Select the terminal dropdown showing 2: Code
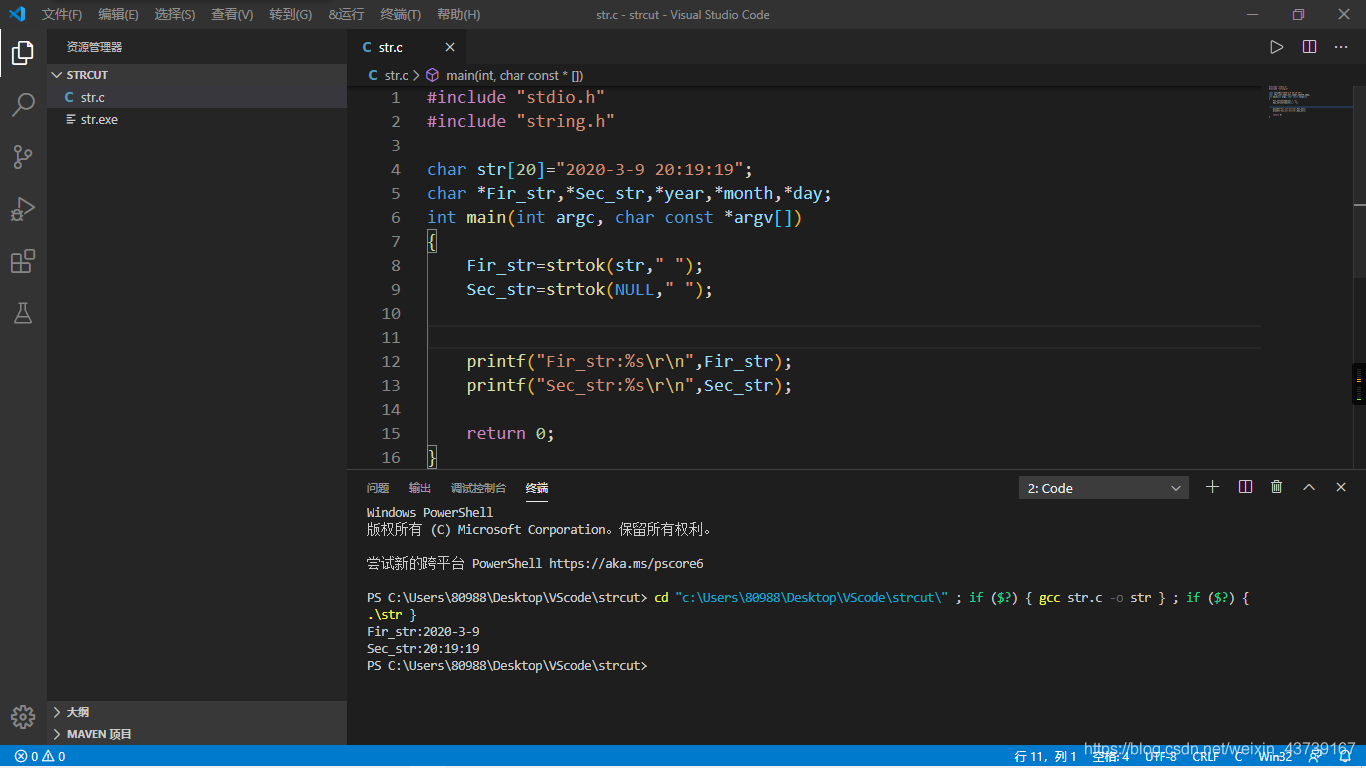1366x768 pixels. click(x=1104, y=488)
